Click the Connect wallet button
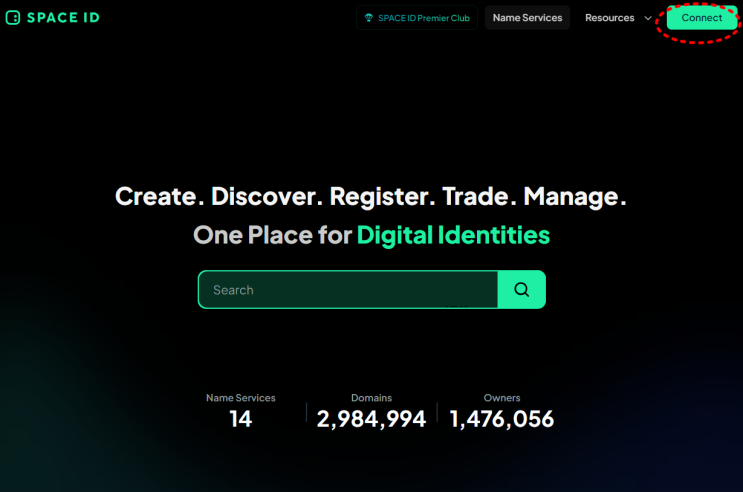Screen dimensions: 743x492 701,18
